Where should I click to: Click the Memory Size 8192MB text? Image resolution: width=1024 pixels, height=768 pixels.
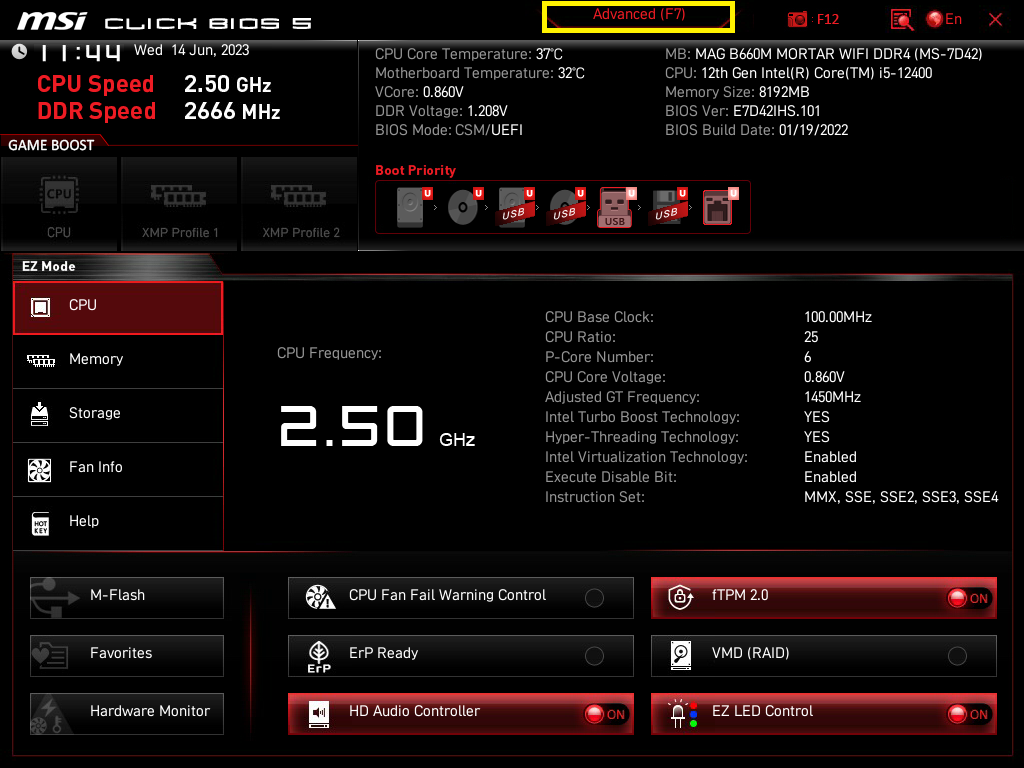[x=737, y=92]
